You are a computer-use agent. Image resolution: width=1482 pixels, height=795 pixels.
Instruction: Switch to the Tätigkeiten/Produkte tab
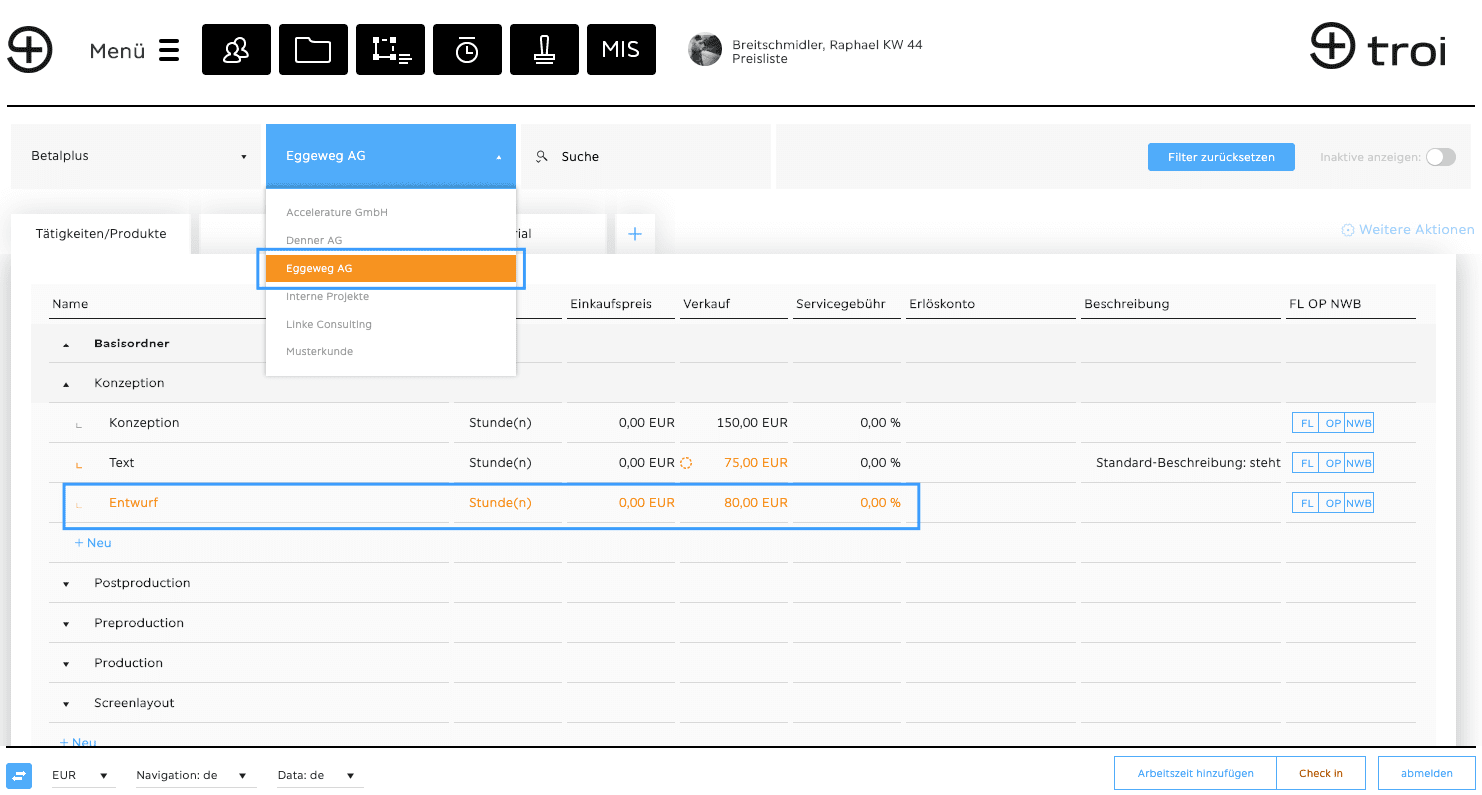click(x=101, y=234)
